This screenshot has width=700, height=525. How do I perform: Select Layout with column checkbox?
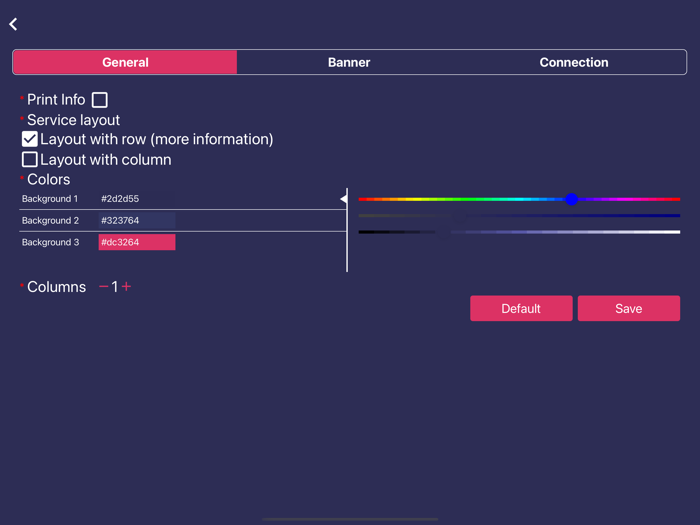point(29,159)
